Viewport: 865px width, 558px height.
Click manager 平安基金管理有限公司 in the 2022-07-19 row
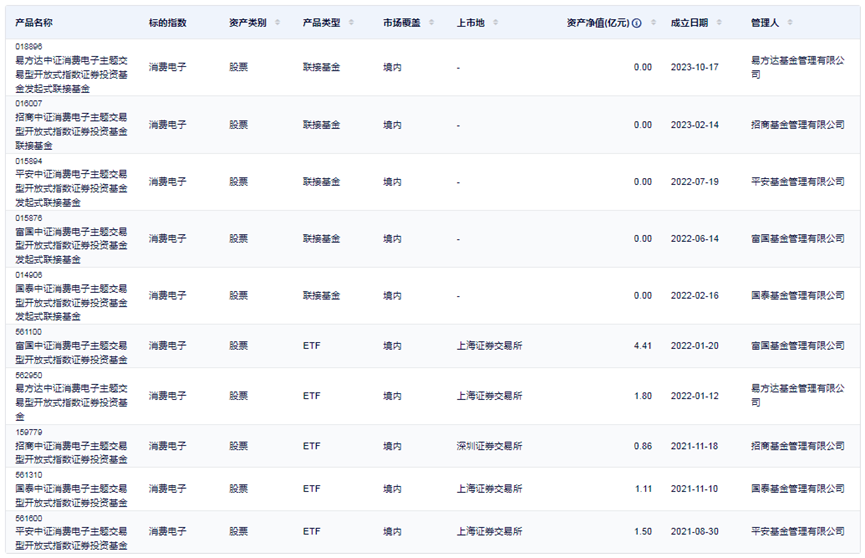tap(798, 182)
